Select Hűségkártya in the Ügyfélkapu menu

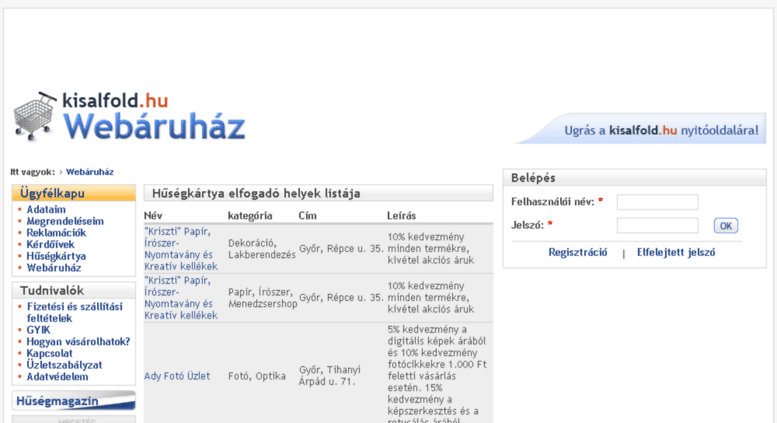(x=56, y=256)
